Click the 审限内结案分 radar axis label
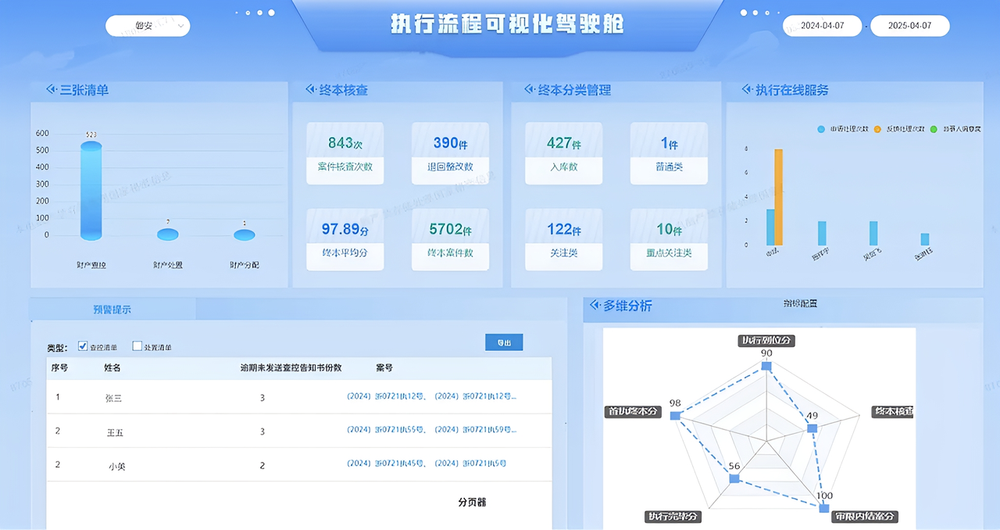This screenshot has height=530, width=1000. (865, 517)
